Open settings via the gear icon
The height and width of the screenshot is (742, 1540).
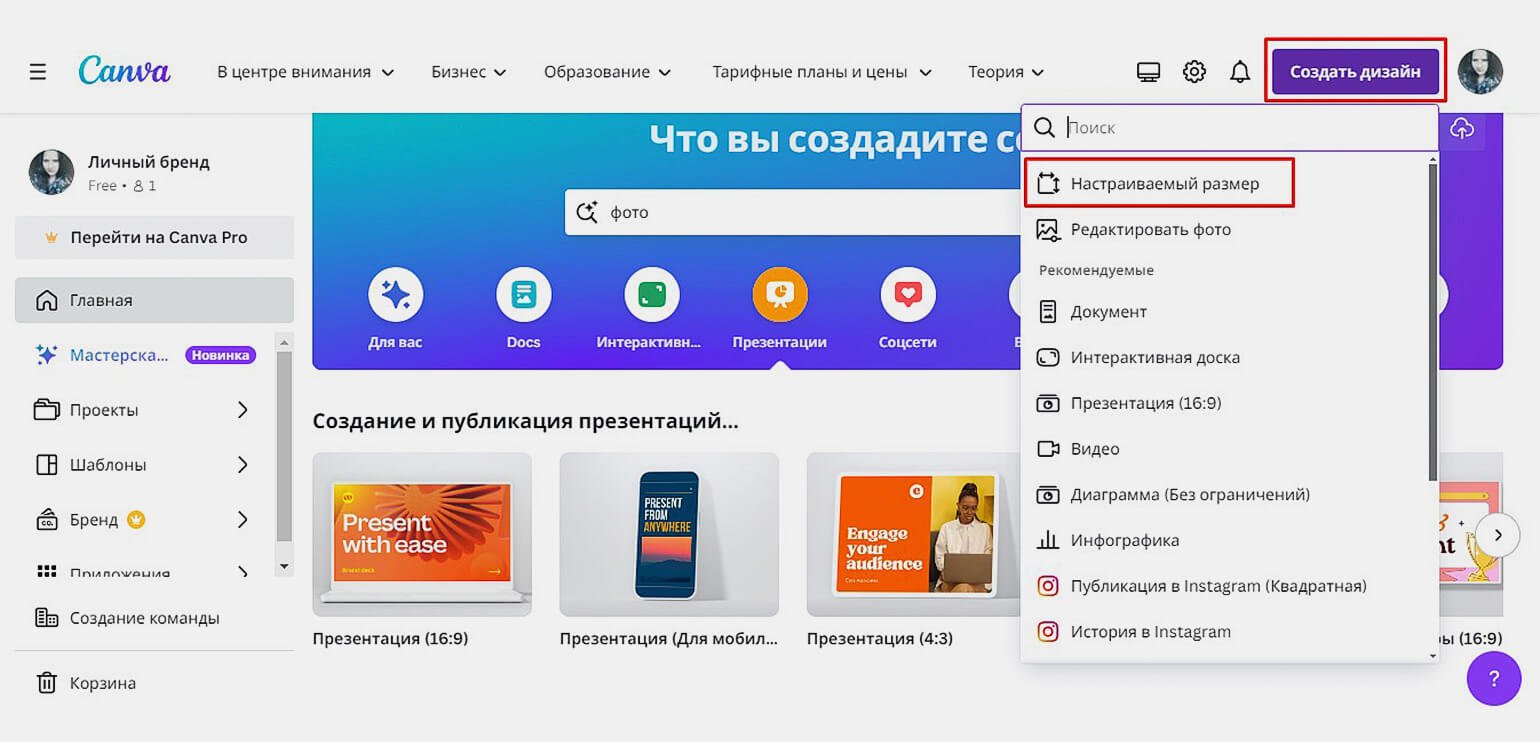pos(1194,72)
